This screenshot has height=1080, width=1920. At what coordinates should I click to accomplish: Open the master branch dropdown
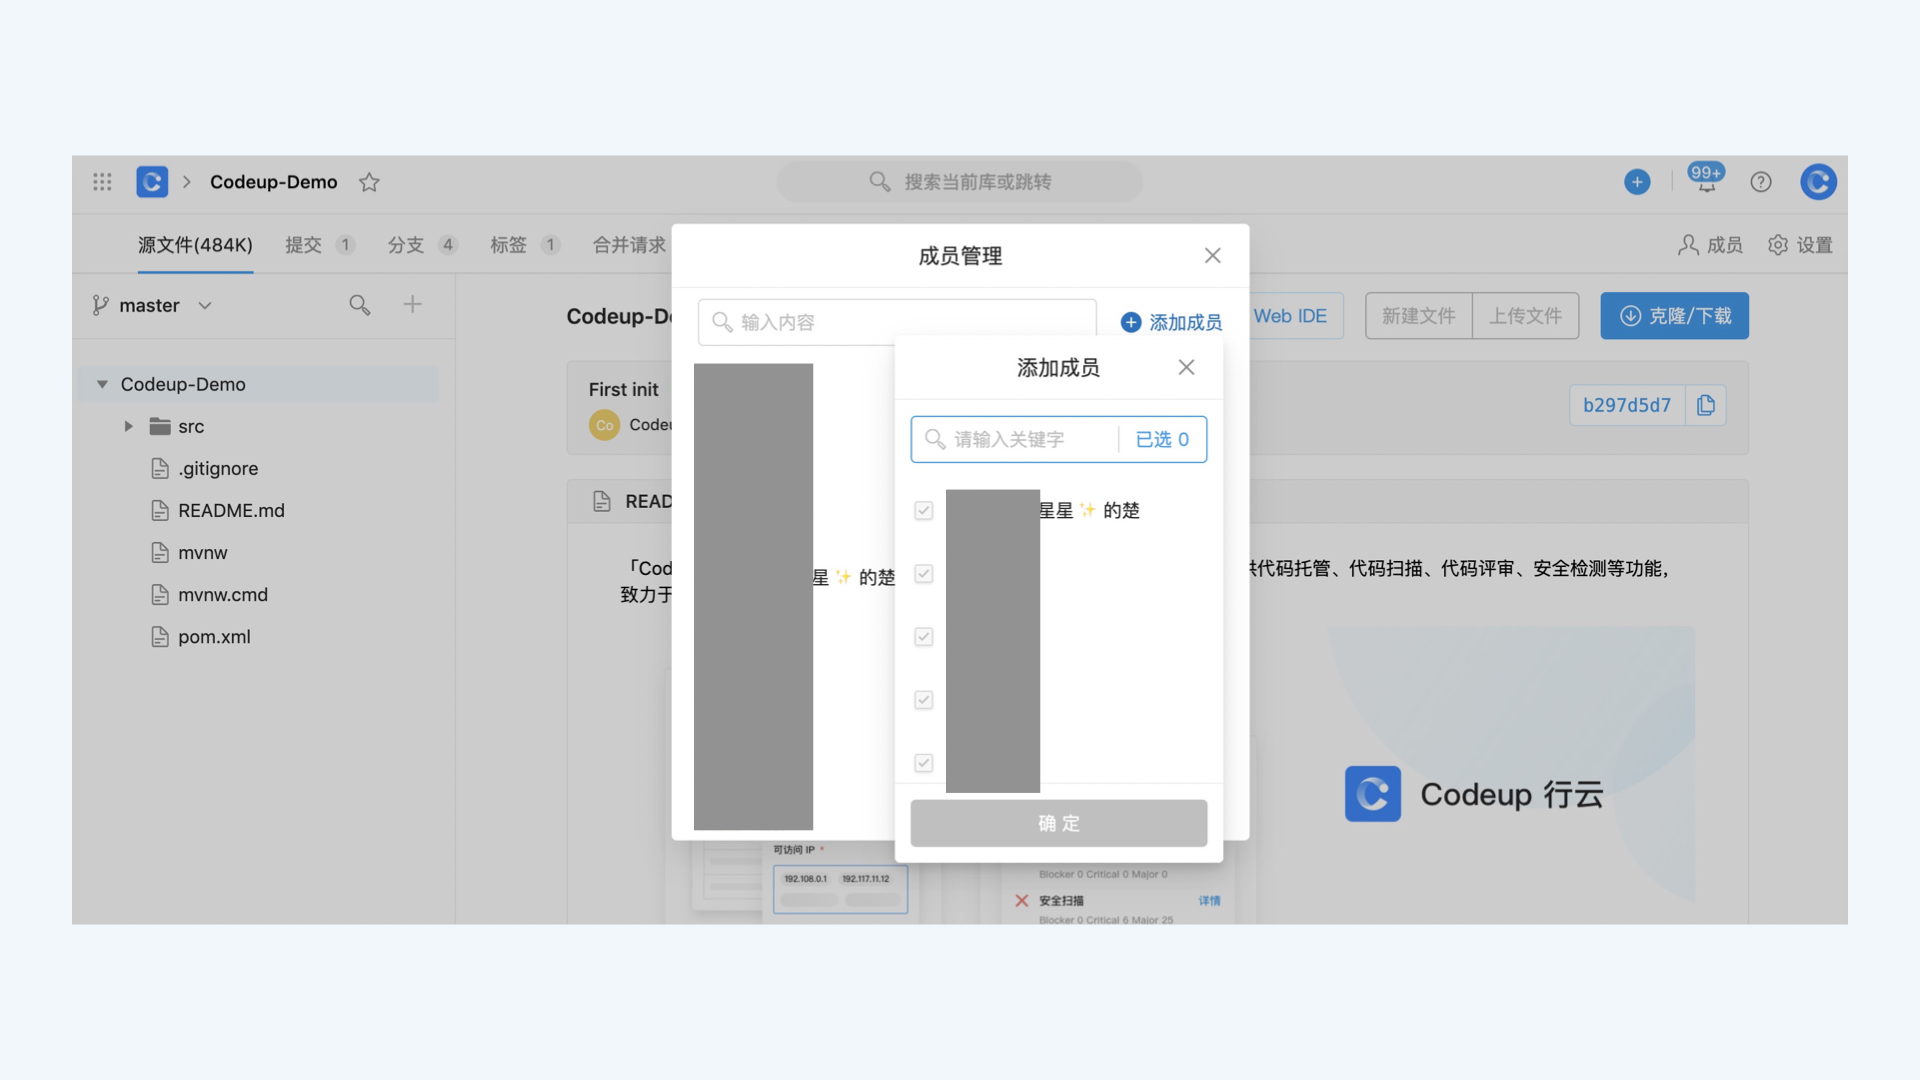(x=152, y=305)
